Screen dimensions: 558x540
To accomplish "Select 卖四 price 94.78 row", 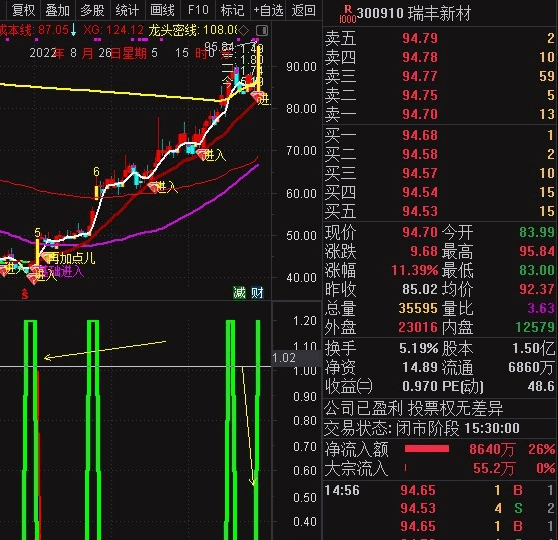I will tap(439, 57).
